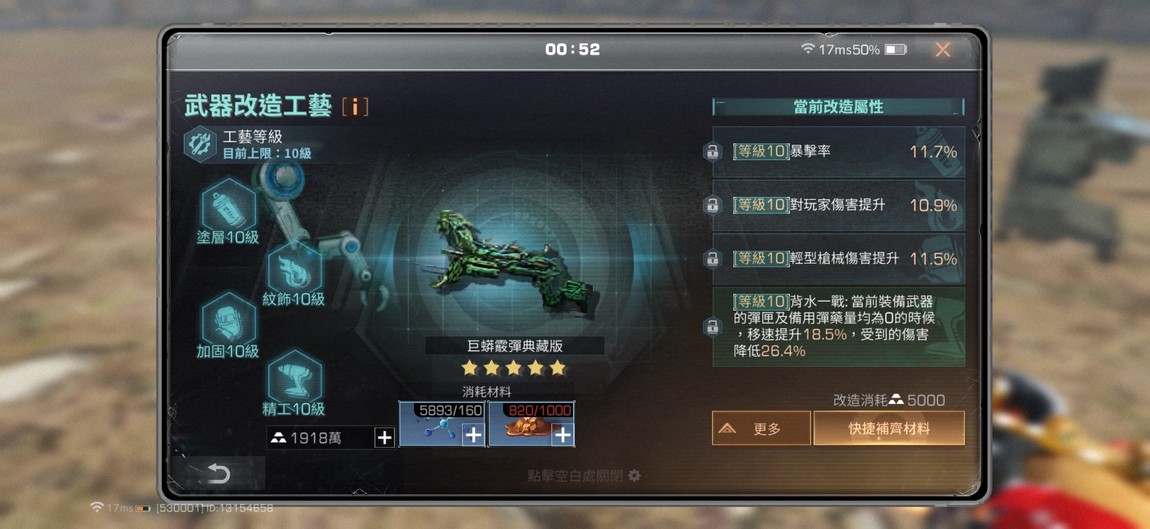Click the 快捷補齊材料 button
Screen dimensions: 1150x529
(889, 428)
